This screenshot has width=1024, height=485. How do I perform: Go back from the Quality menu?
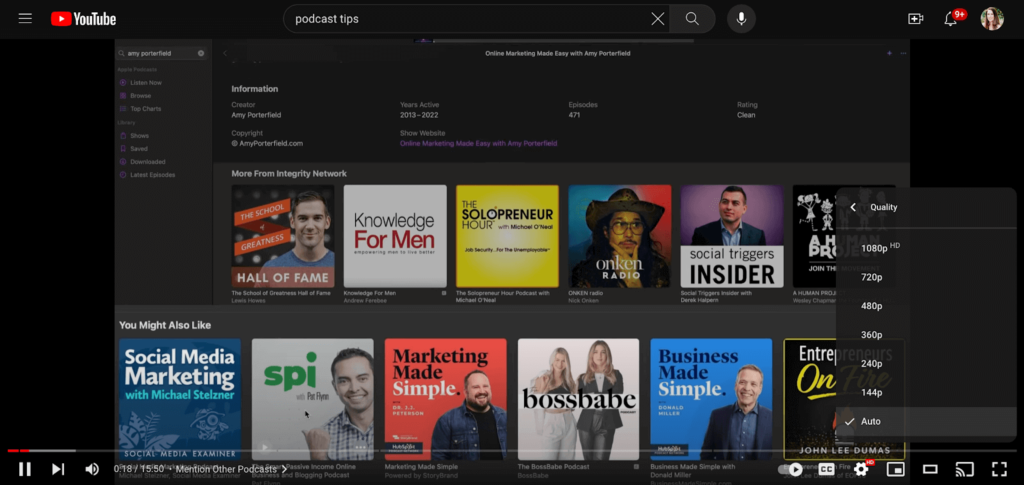(853, 207)
